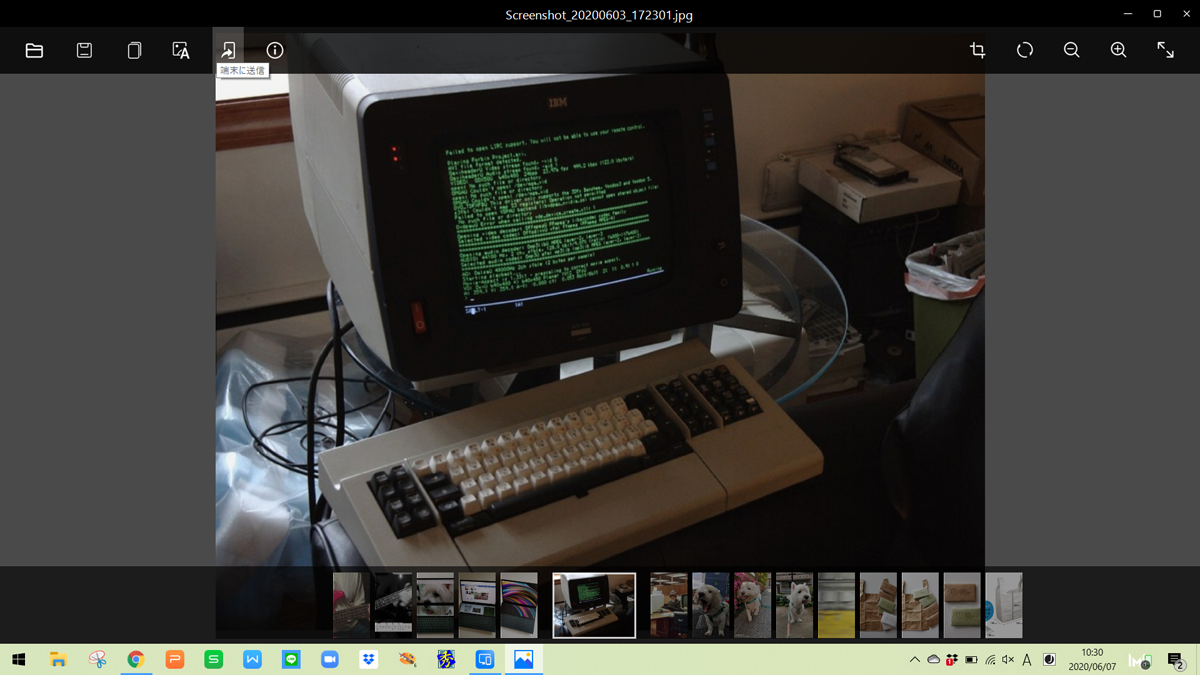
Task: Click OneDrive cloud icon in system tray
Action: tap(933, 660)
